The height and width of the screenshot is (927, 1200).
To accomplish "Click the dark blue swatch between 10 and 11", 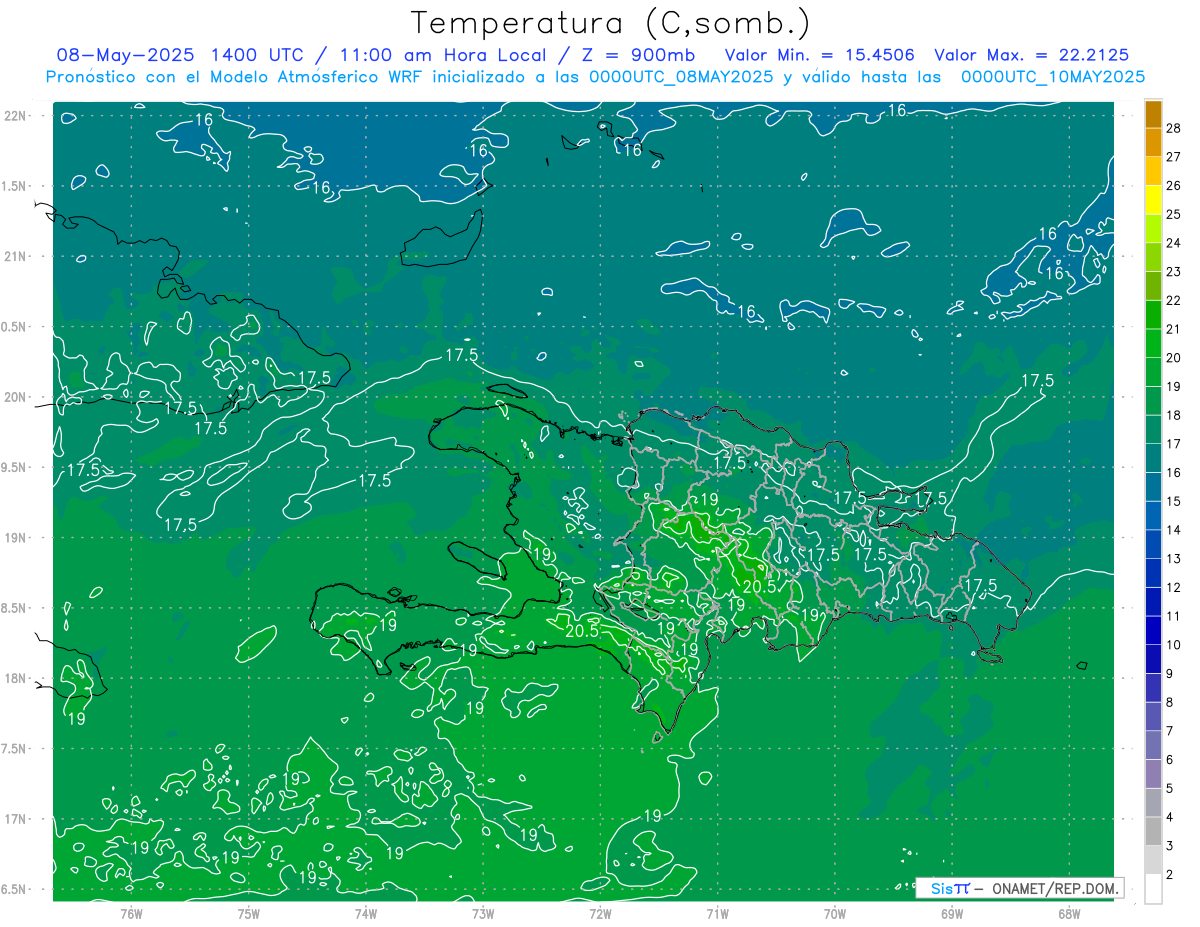I will (x=1154, y=630).
